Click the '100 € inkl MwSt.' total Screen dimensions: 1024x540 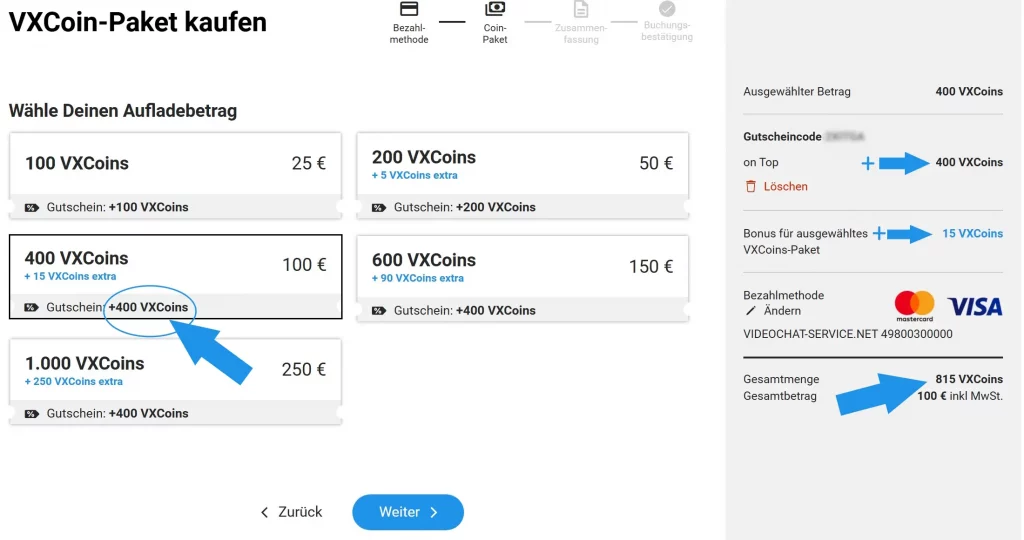click(x=960, y=396)
